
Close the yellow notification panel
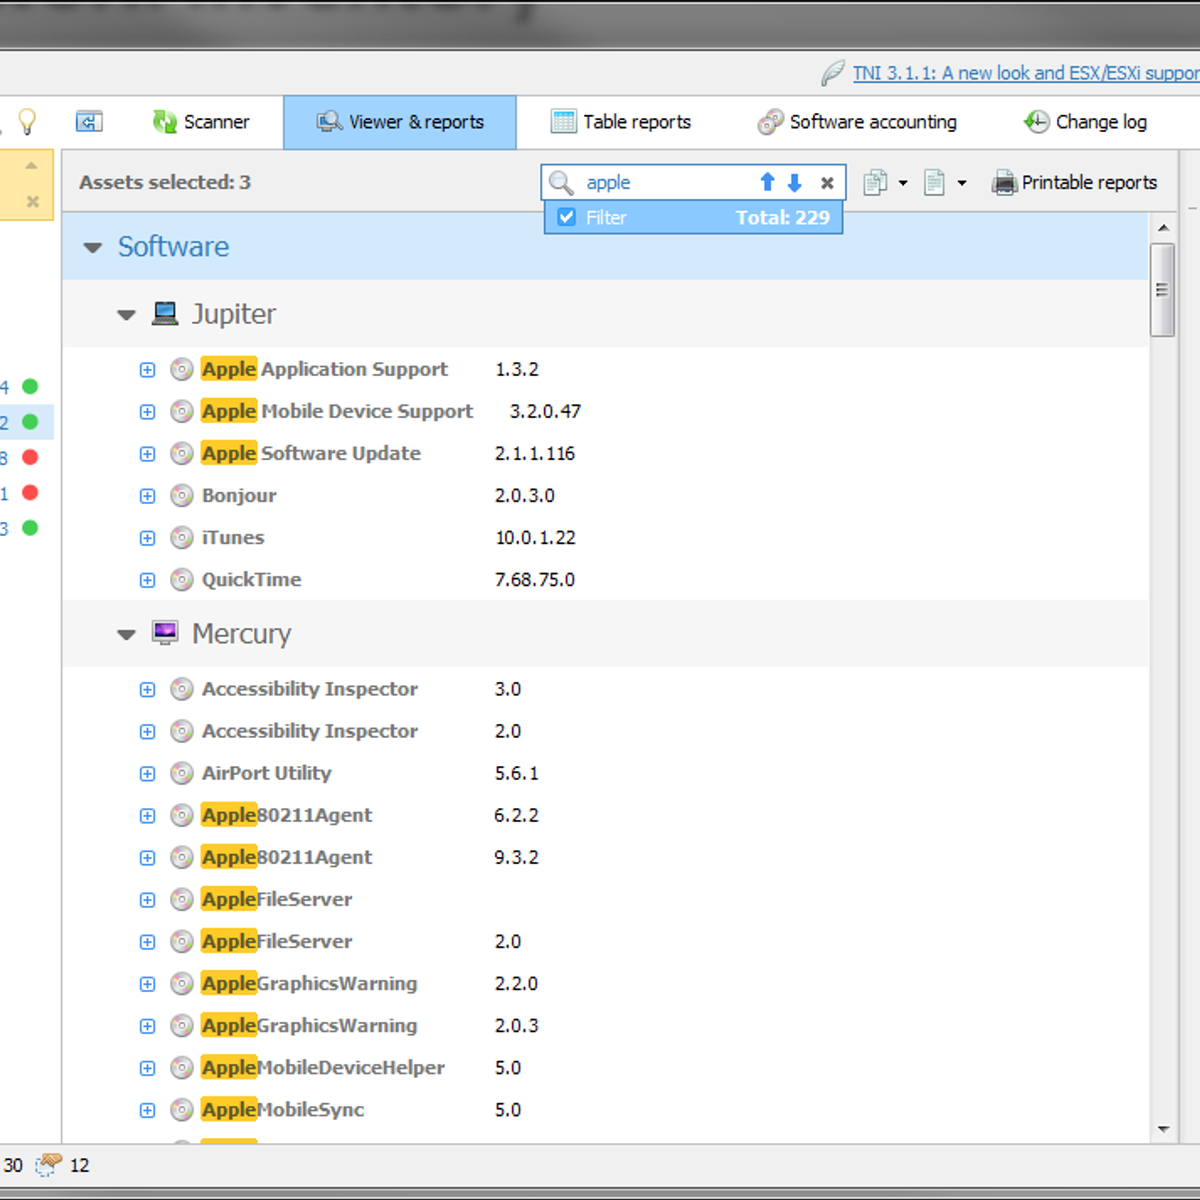pyautogui.click(x=32, y=201)
